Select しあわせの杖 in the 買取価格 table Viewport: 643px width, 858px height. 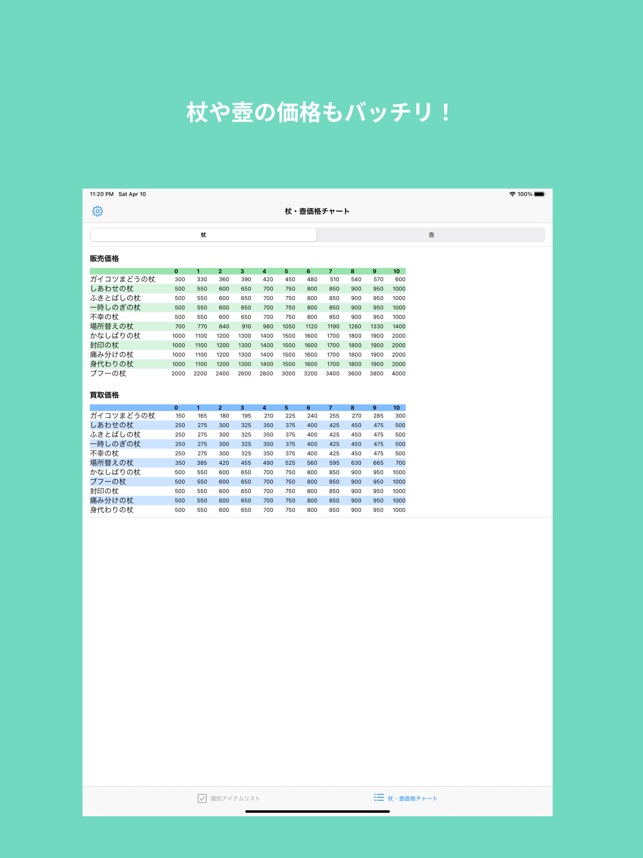click(112, 425)
